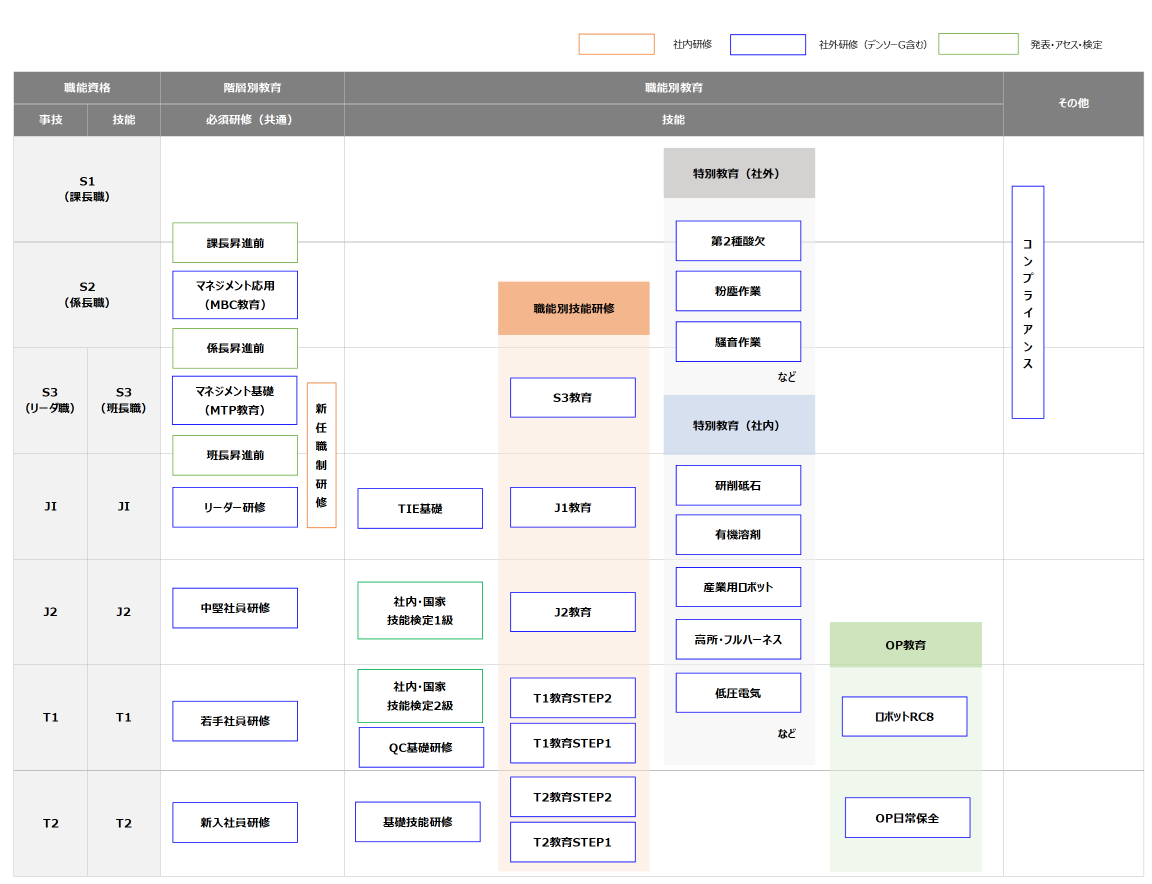
Task: Click the TIE基礎 training box
Action: point(420,509)
